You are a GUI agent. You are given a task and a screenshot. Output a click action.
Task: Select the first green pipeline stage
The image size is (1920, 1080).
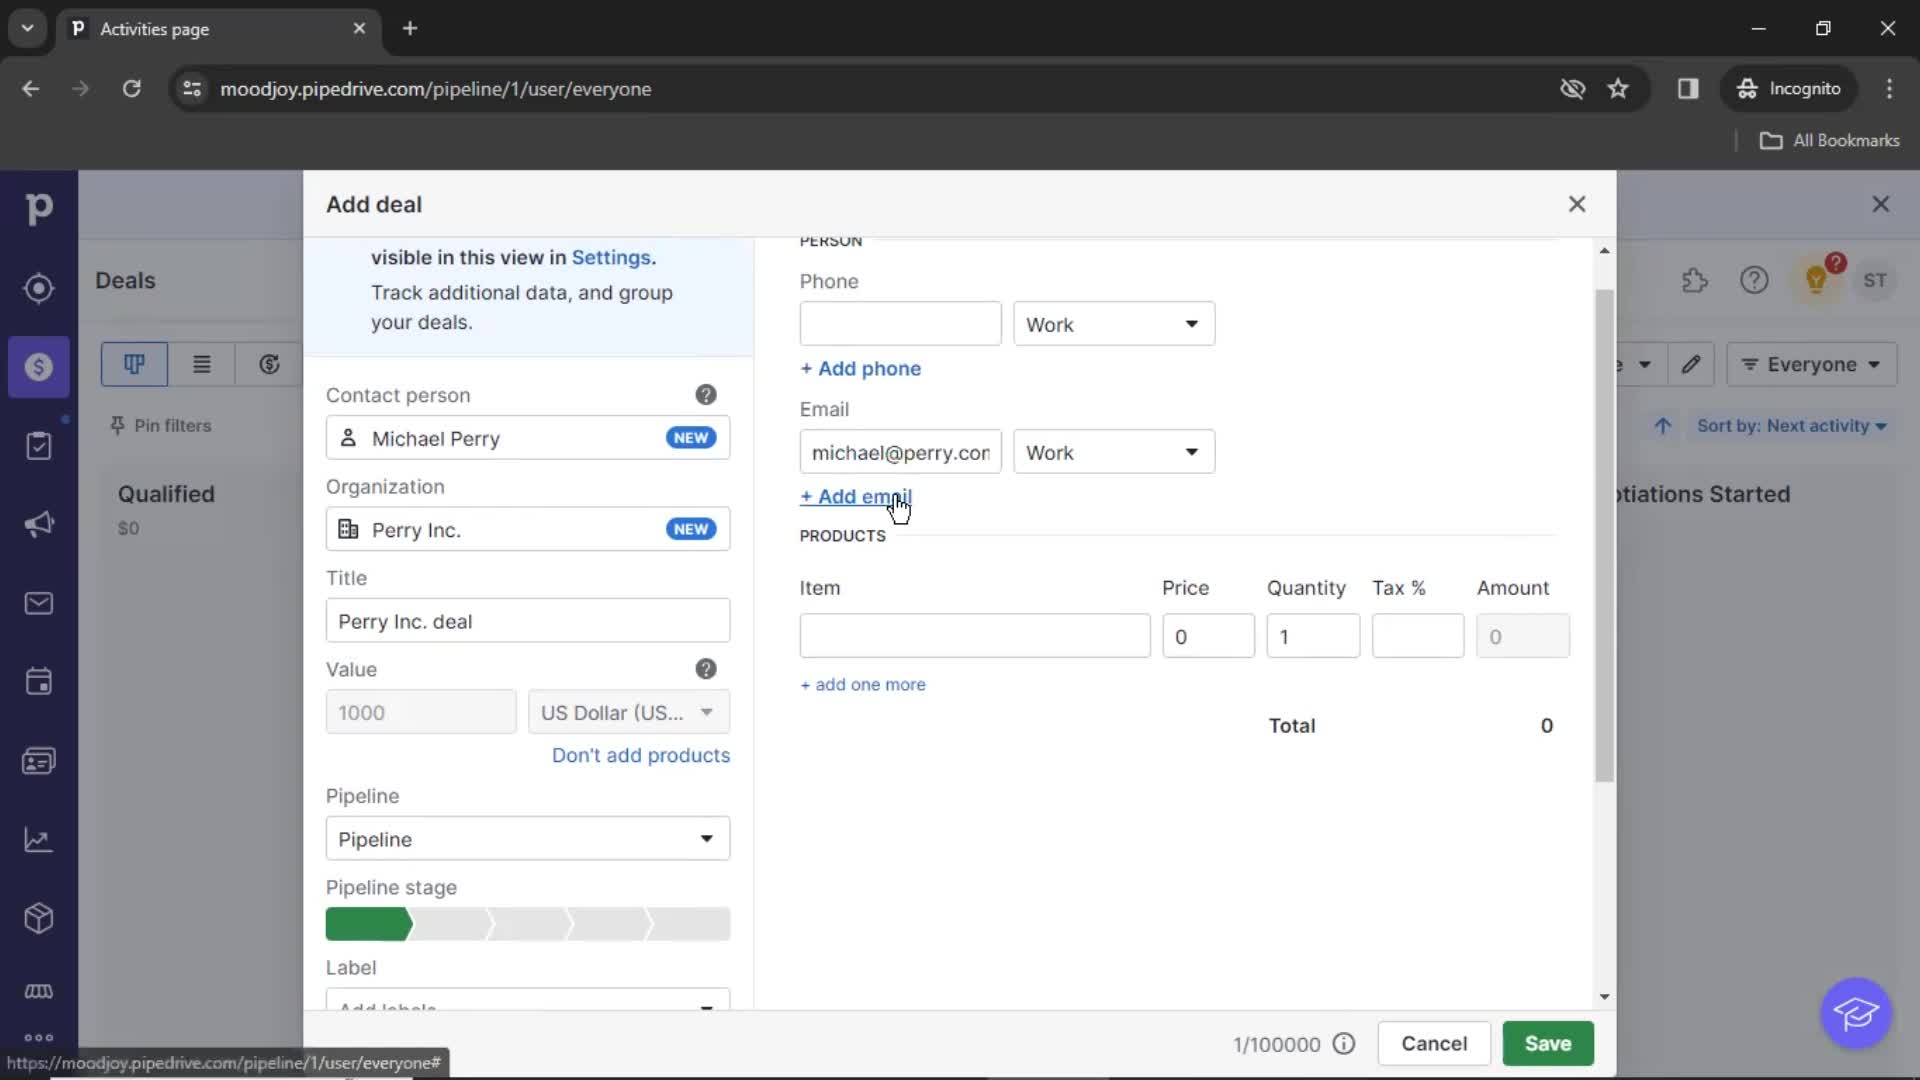(368, 924)
